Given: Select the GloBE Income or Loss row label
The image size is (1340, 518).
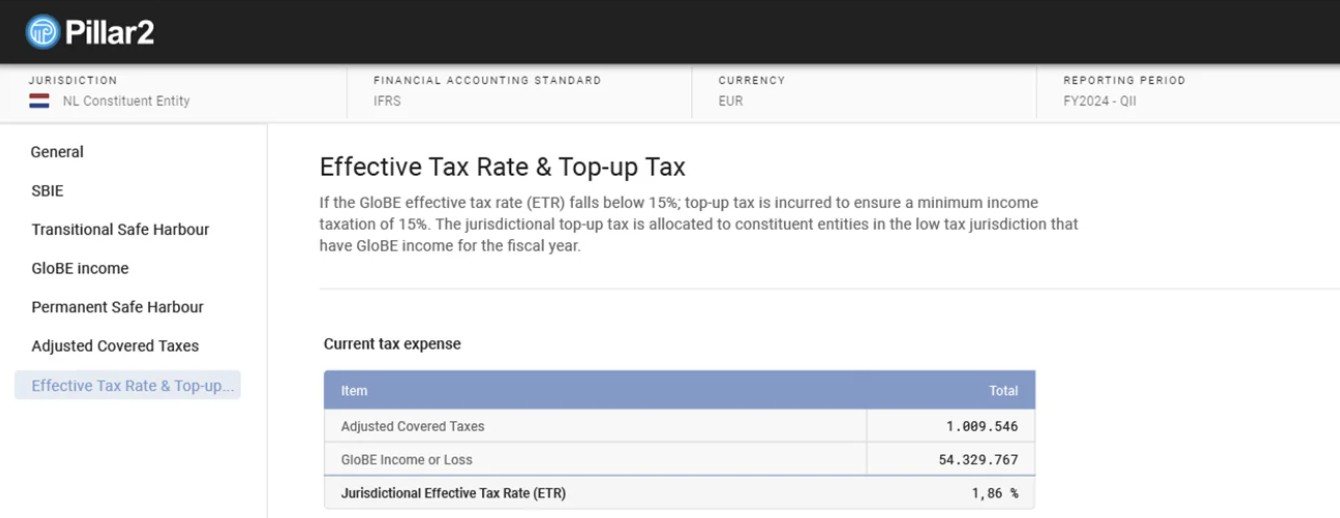Looking at the screenshot, I should point(406,460).
